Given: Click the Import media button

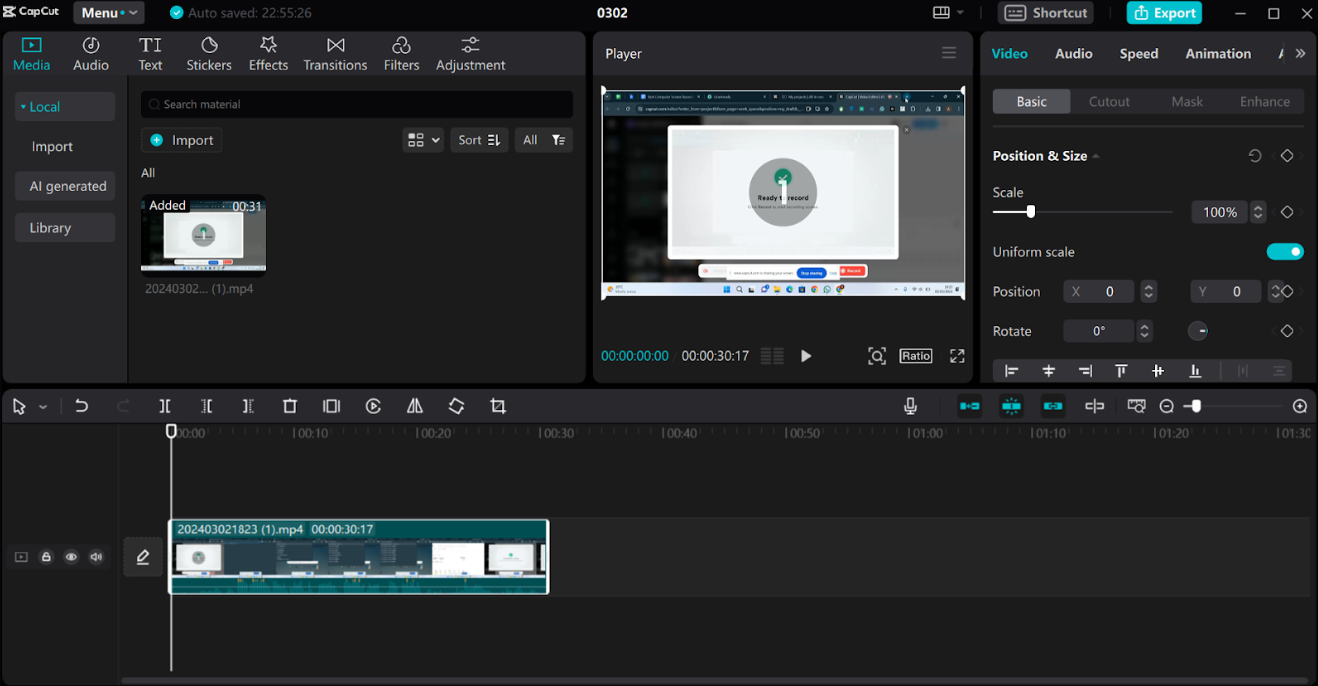Looking at the screenshot, I should click(x=181, y=140).
